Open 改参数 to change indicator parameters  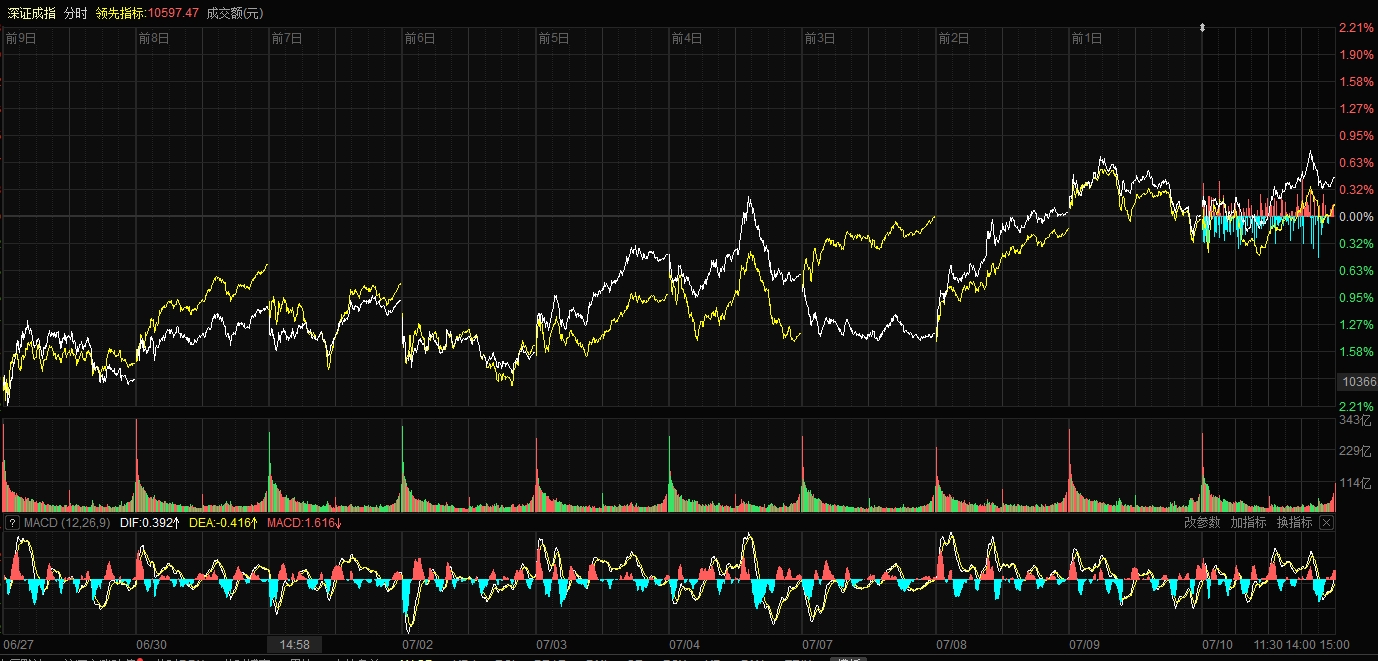pyautogui.click(x=1202, y=522)
